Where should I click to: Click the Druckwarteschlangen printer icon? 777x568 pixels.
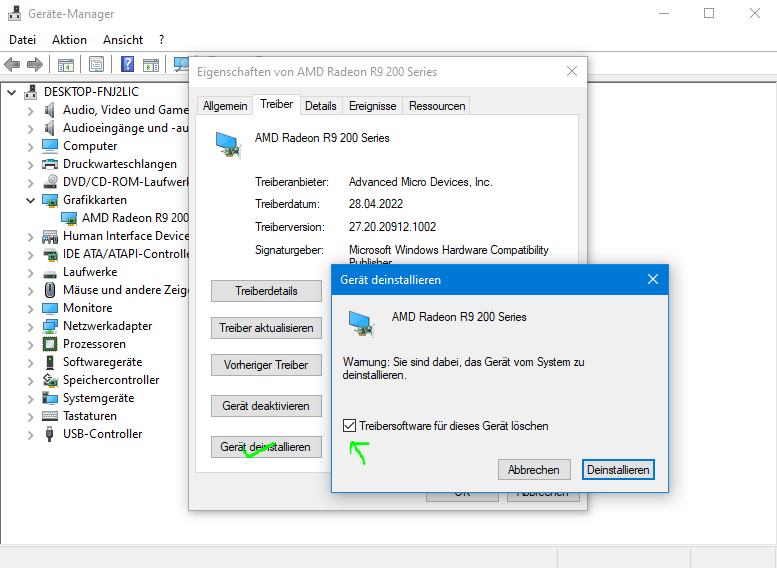50,164
